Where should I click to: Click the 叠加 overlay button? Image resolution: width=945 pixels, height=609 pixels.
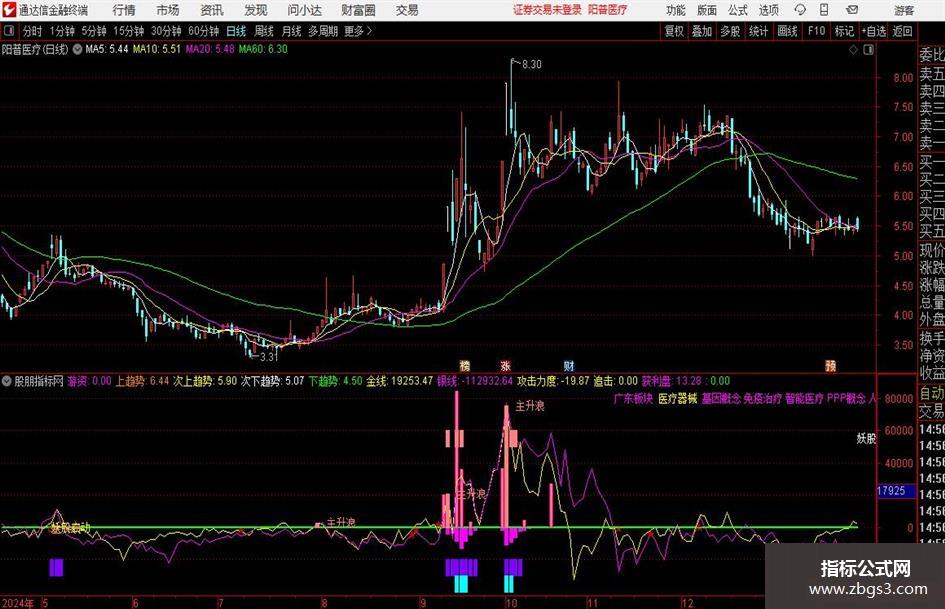(x=702, y=31)
